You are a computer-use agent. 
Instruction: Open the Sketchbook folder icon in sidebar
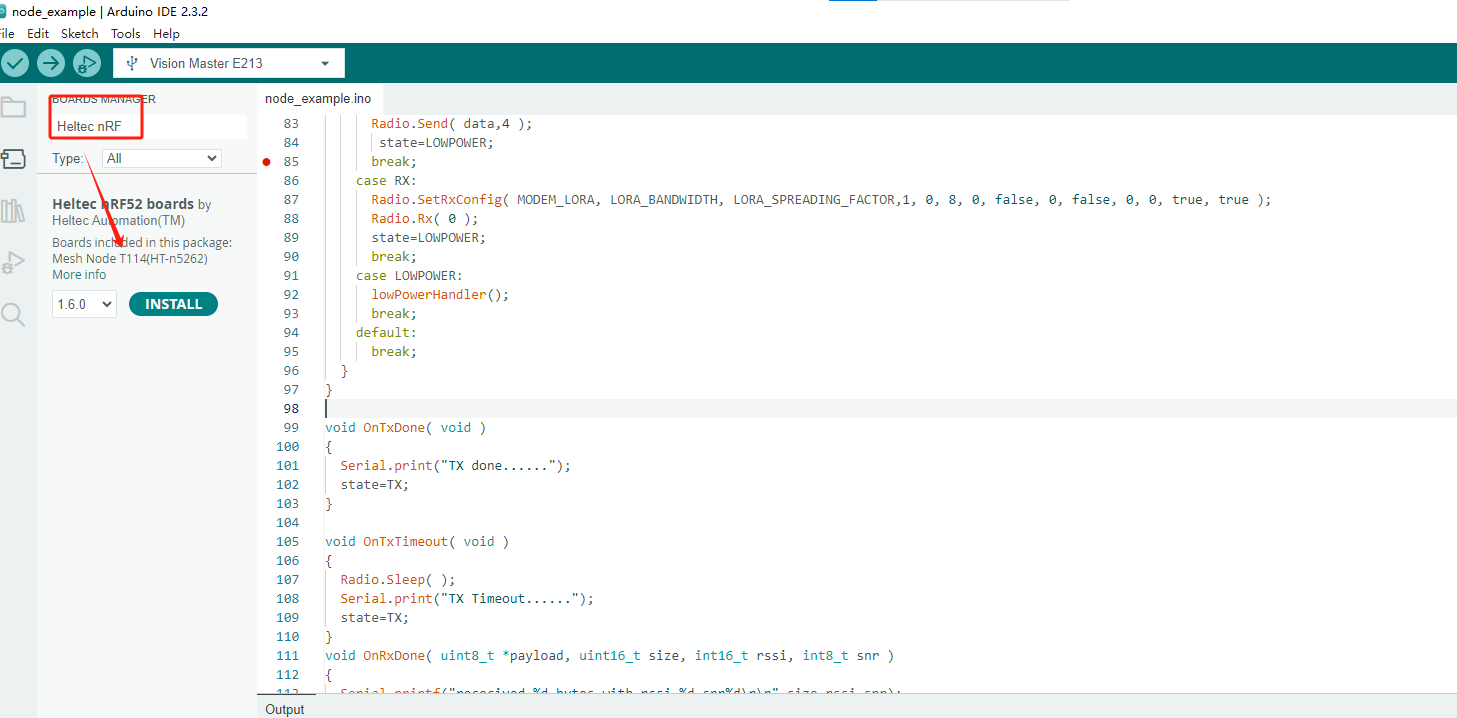(x=13, y=108)
